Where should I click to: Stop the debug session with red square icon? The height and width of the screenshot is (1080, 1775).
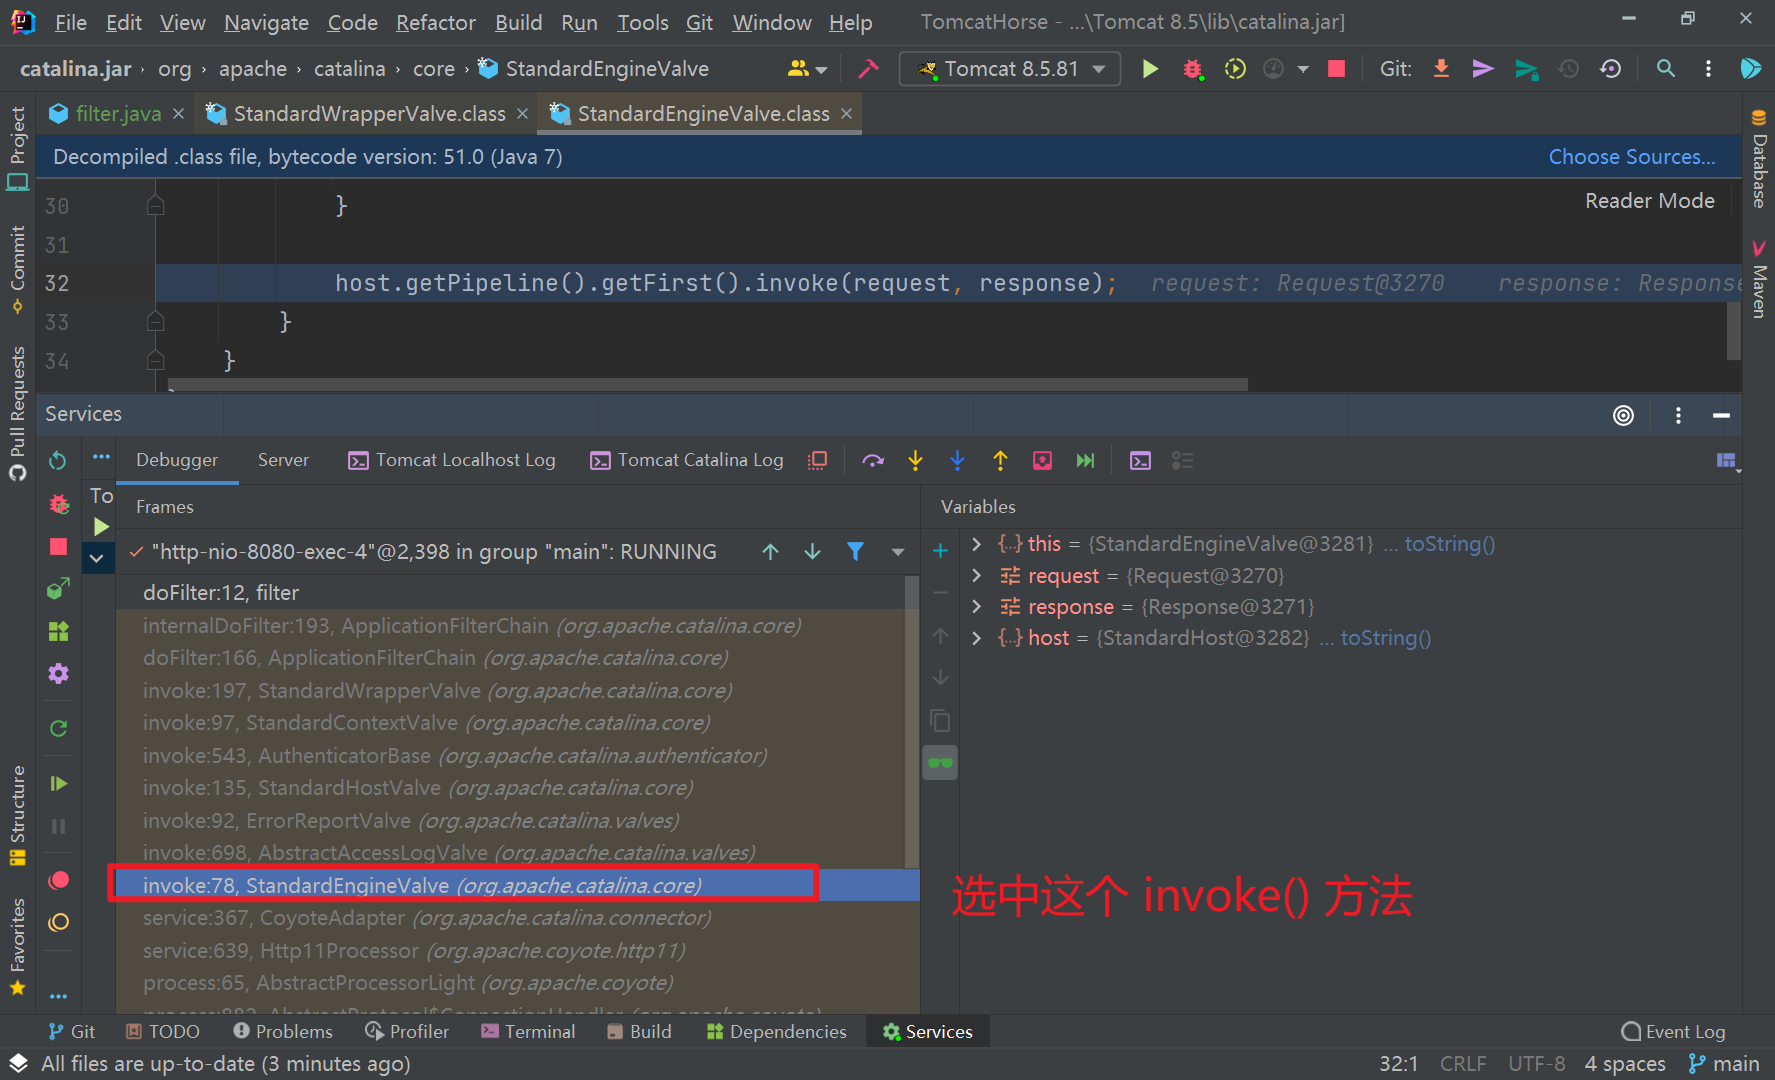(x=57, y=547)
